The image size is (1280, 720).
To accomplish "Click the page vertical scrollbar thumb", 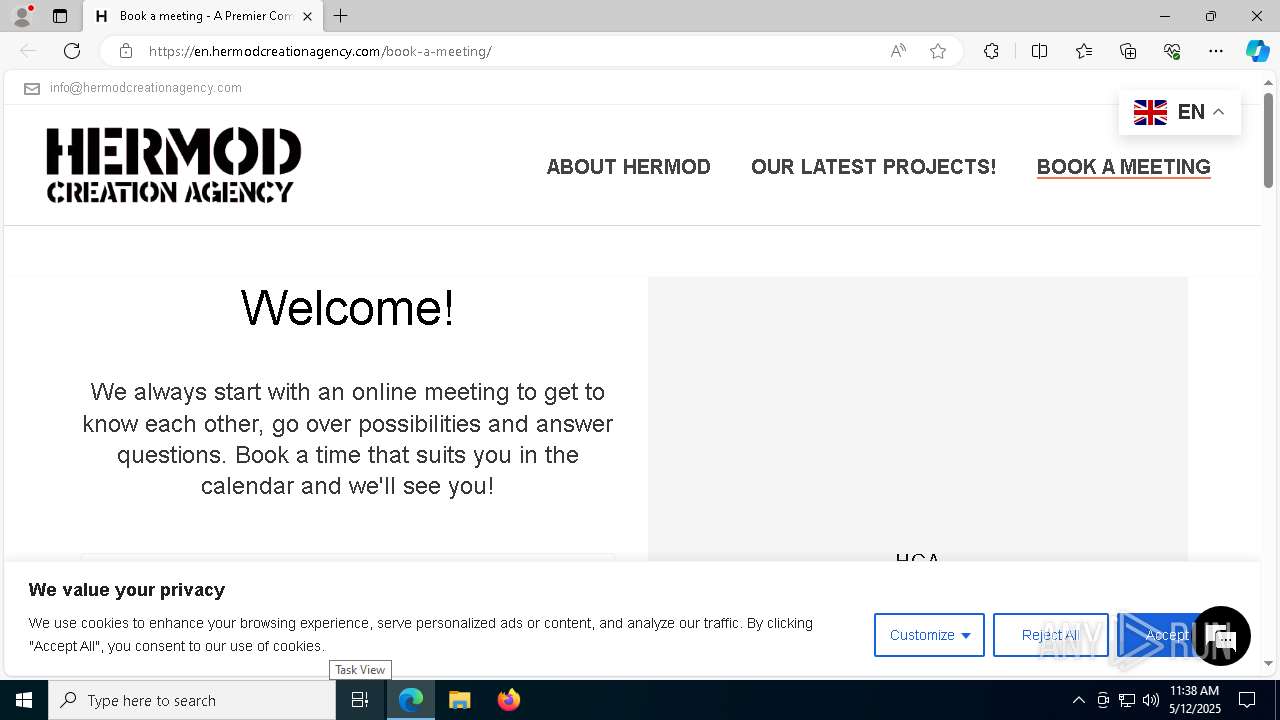I will coord(1268,140).
